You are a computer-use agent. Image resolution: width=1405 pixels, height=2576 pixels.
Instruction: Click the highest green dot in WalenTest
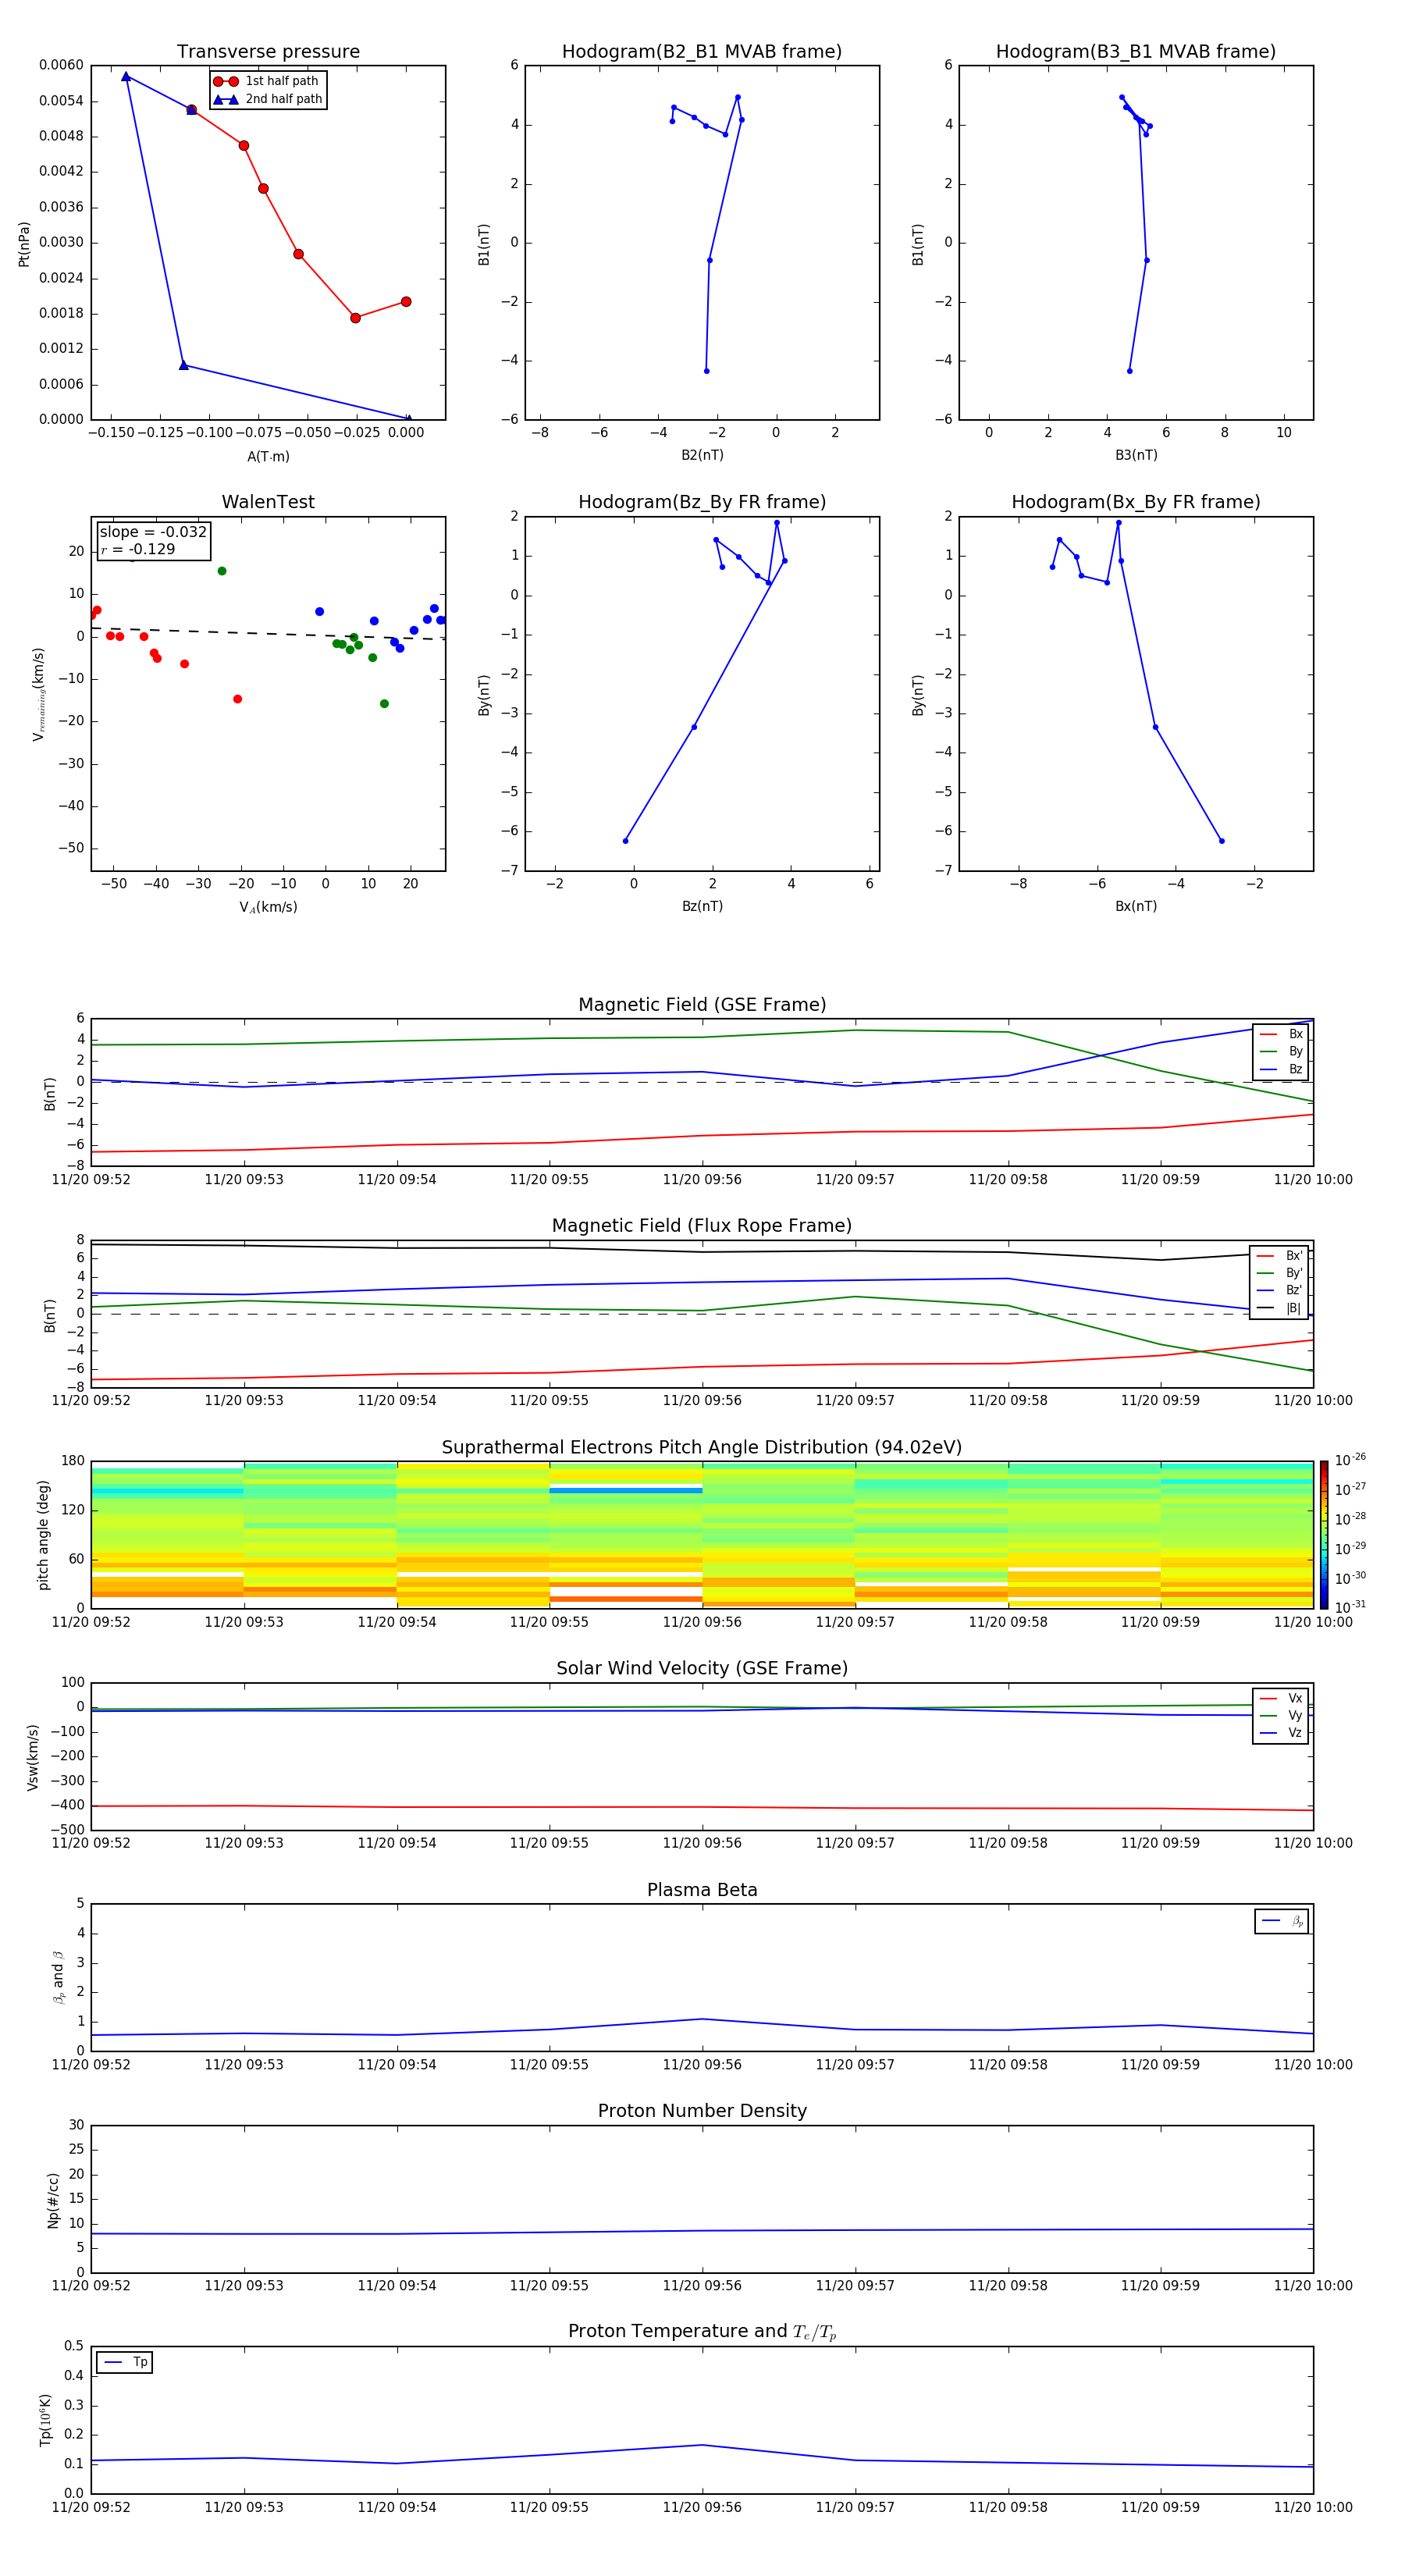(222, 571)
